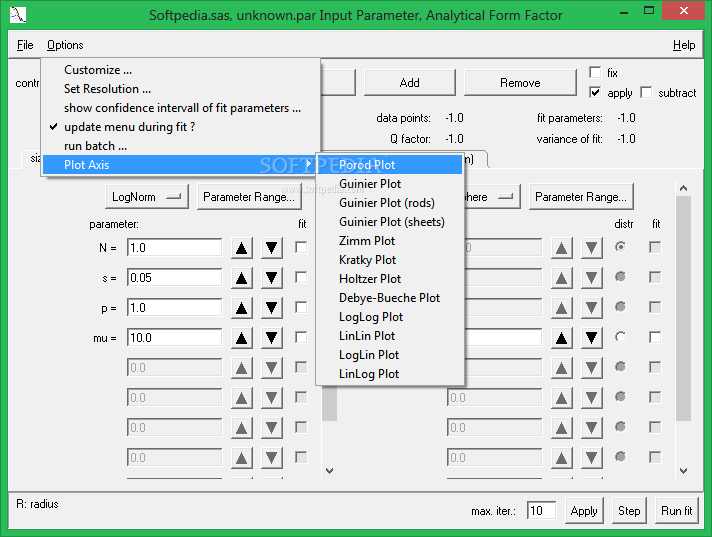Click the Apply button
The width and height of the screenshot is (712, 537).
coord(584,511)
